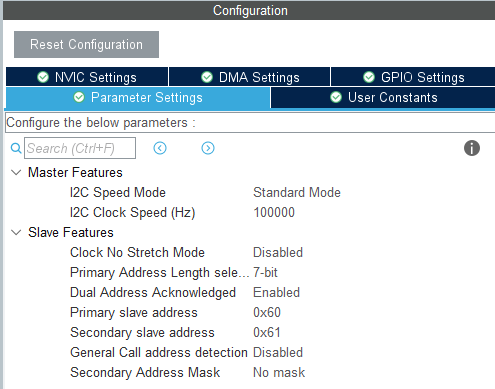Select the Primary slave address value 0x60

coord(267,312)
